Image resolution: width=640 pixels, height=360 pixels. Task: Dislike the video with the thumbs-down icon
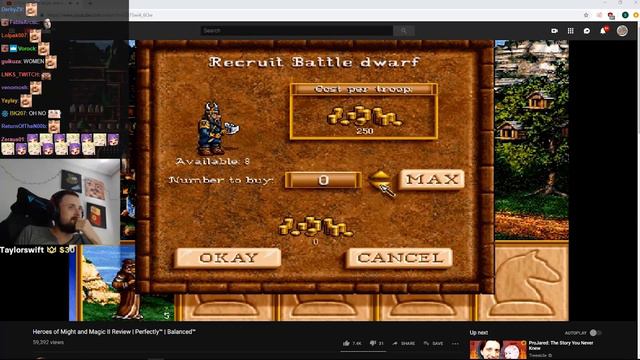373,343
